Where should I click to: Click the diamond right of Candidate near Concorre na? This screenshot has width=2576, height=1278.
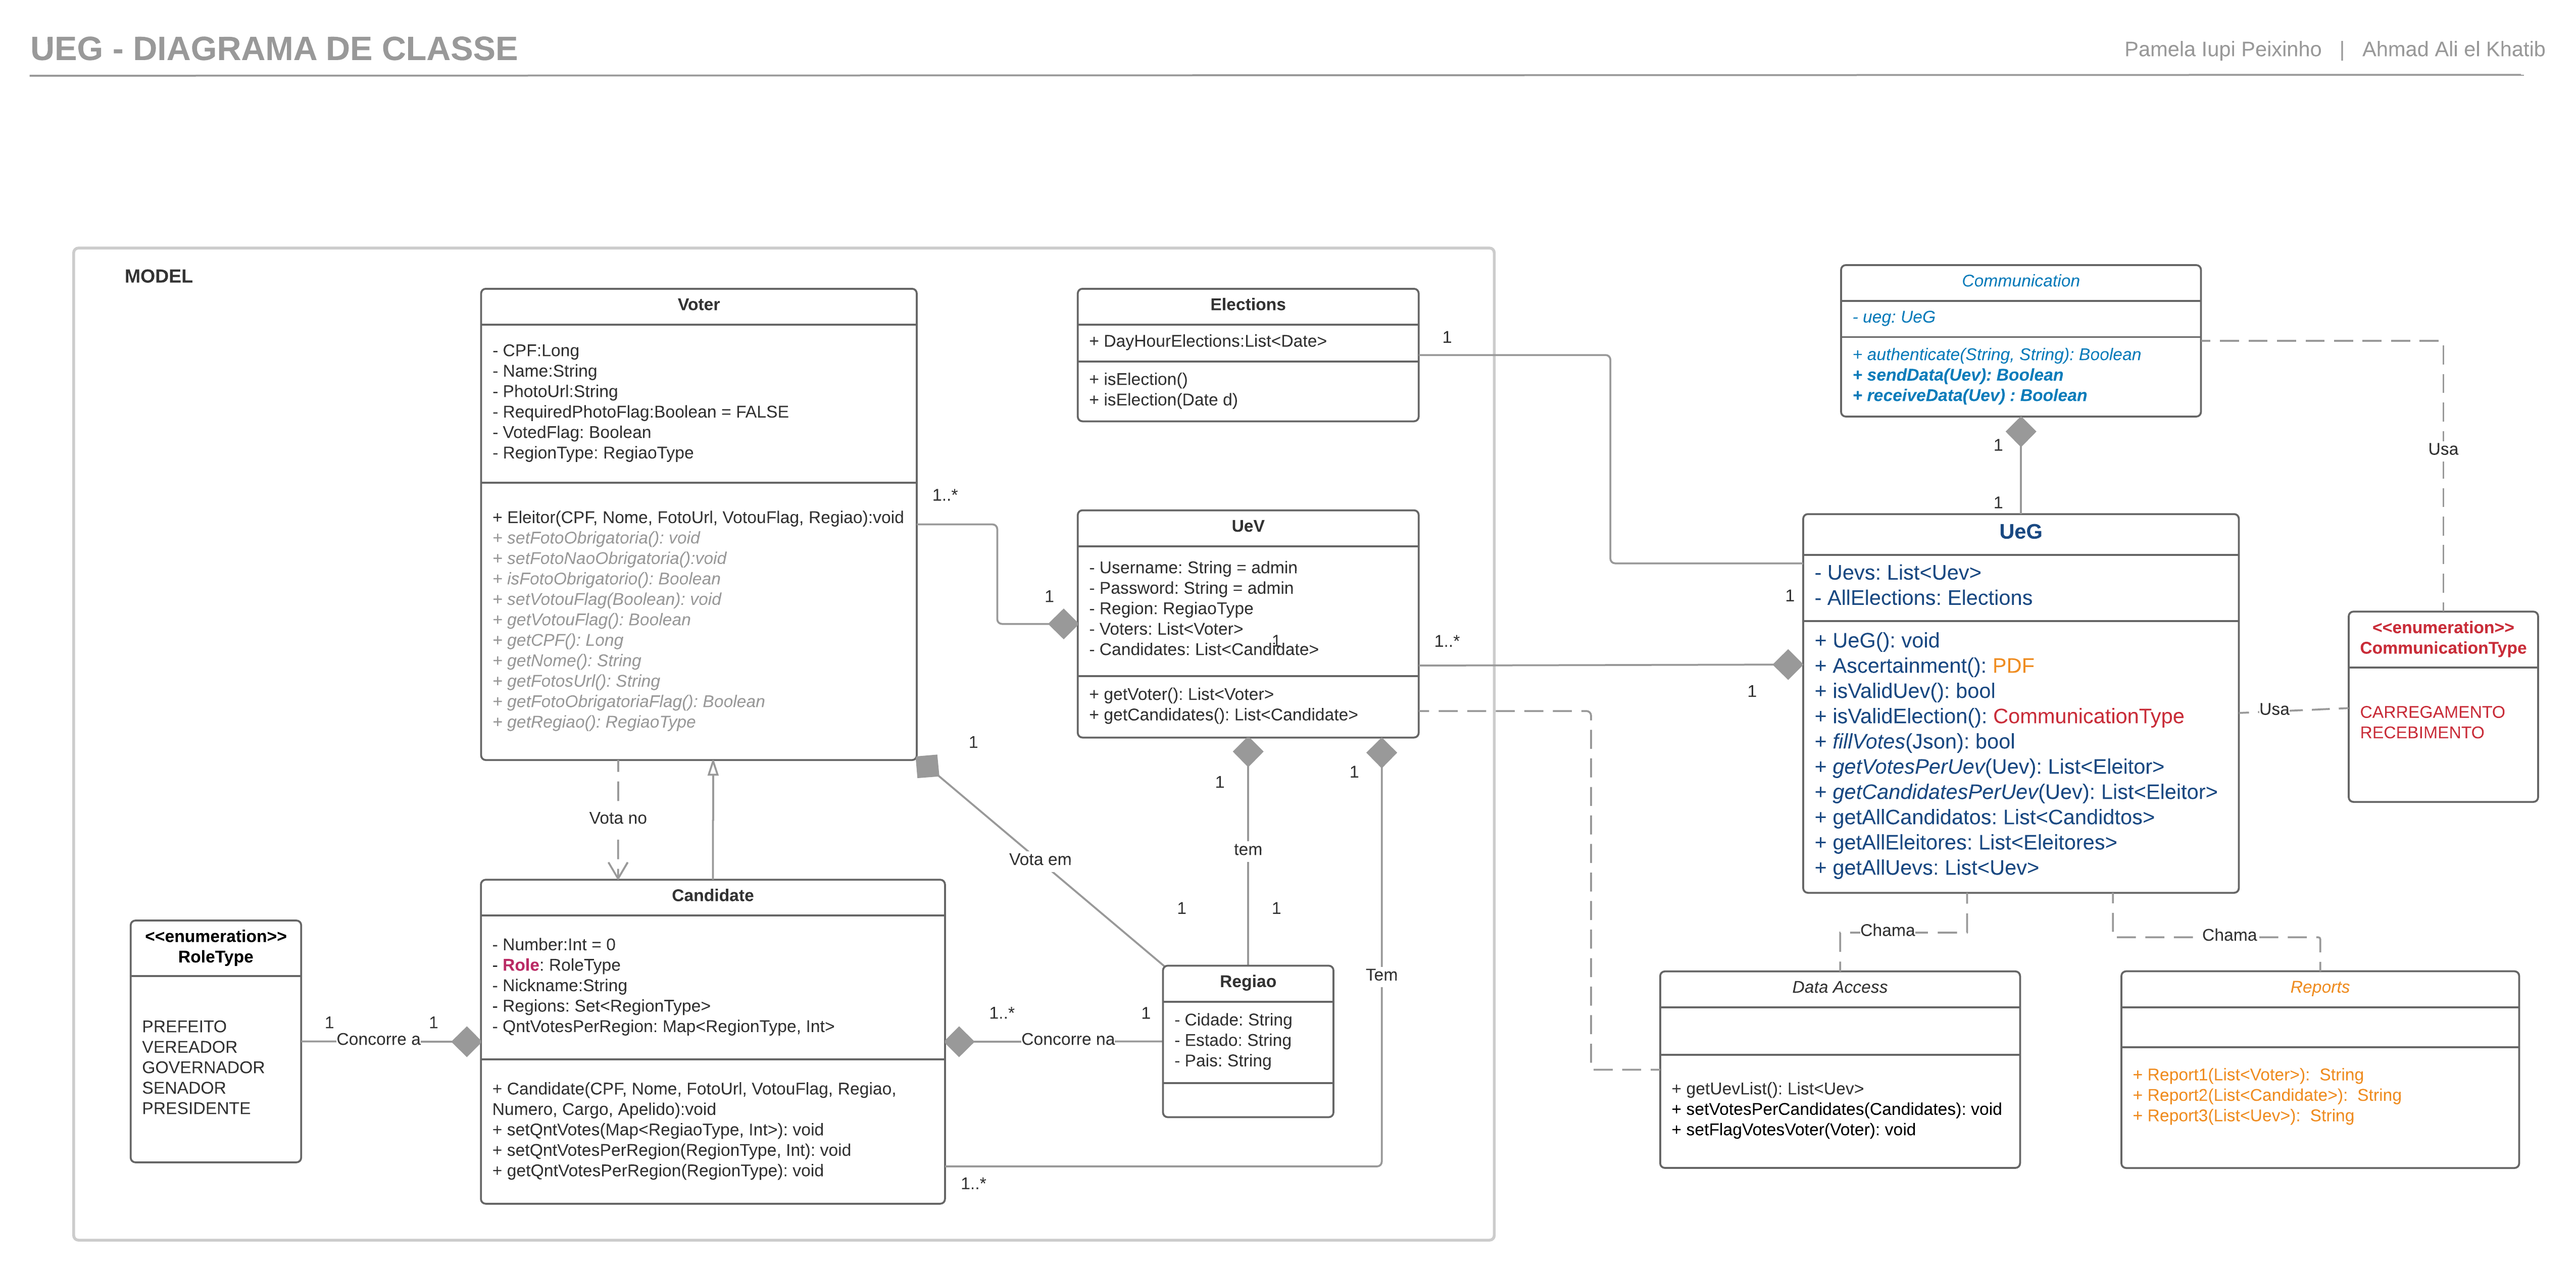point(960,1041)
